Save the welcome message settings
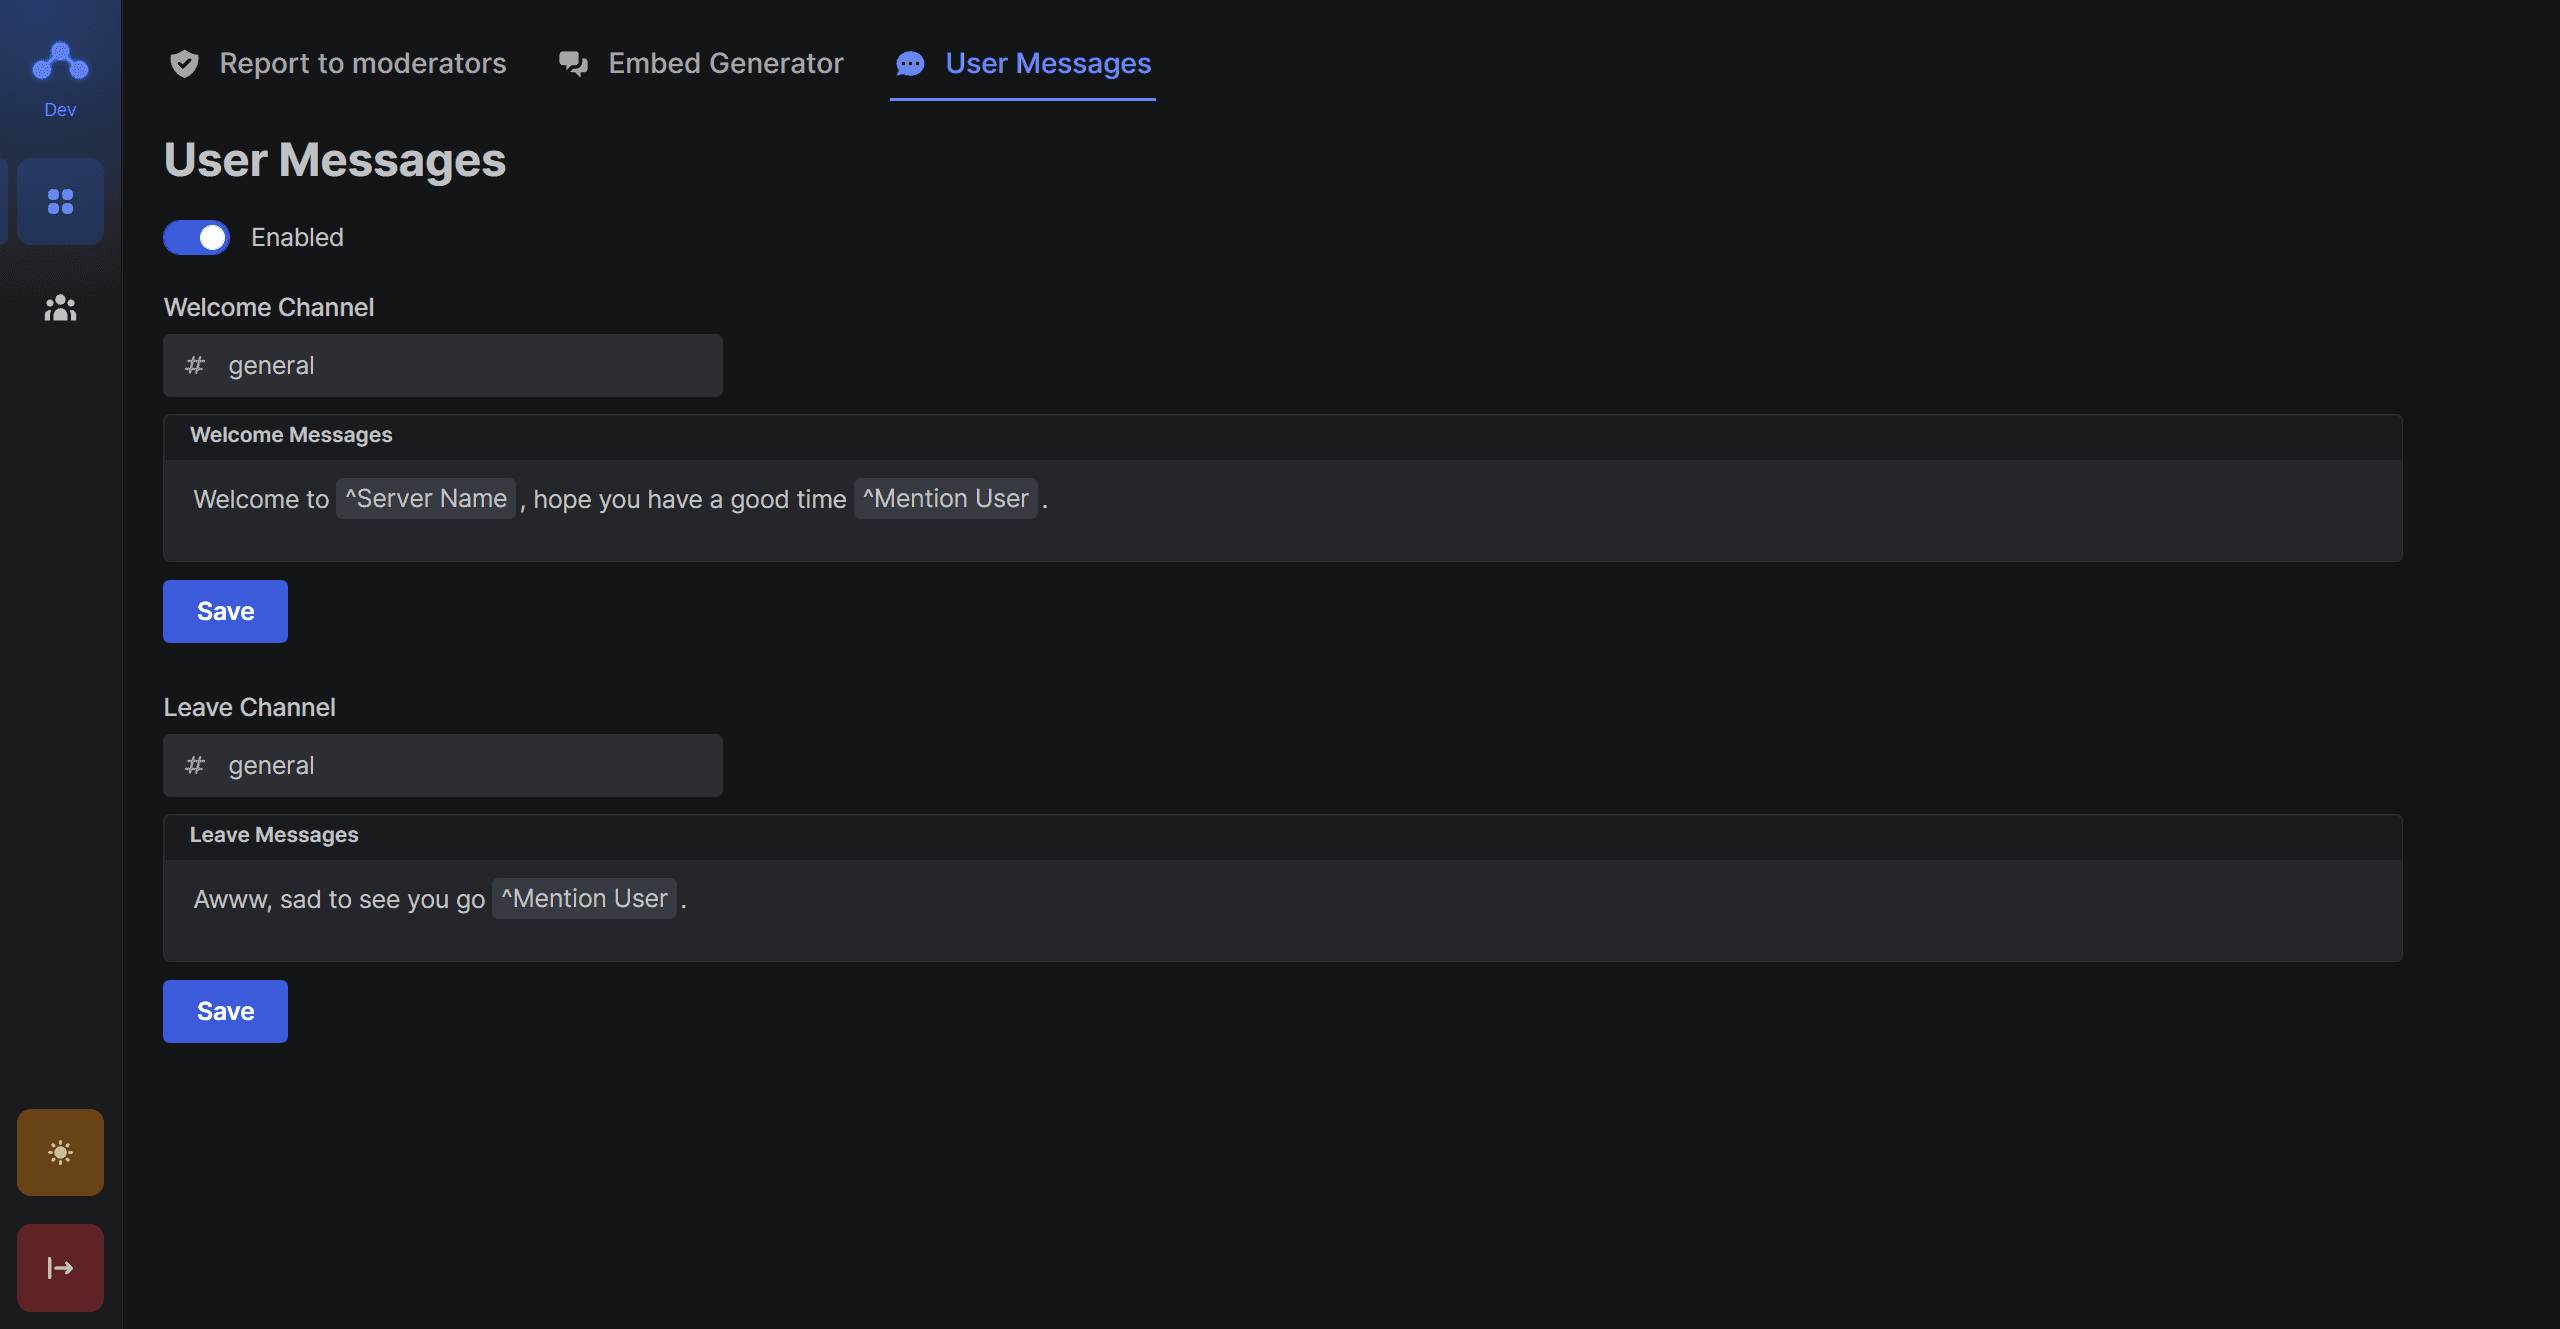 pyautogui.click(x=225, y=612)
